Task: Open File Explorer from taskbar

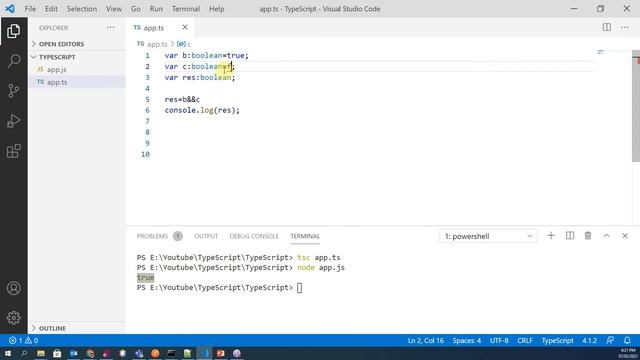Action: click(41, 353)
